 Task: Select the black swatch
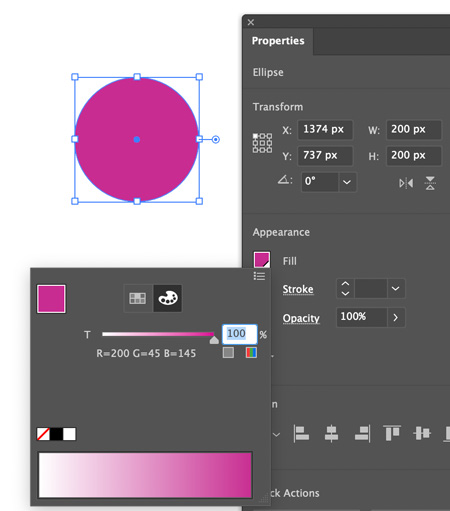point(57,434)
